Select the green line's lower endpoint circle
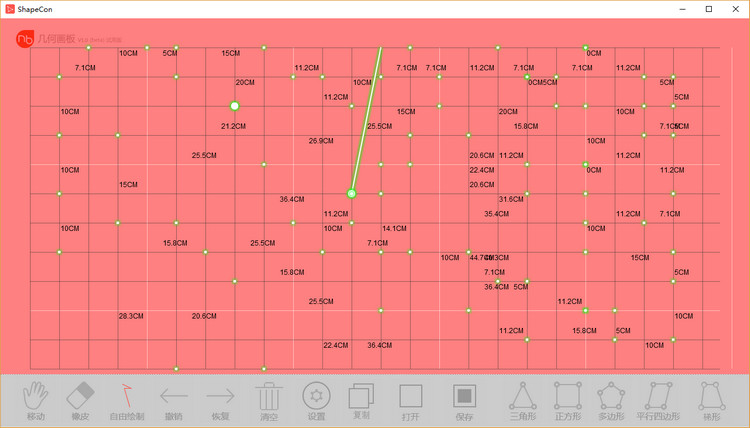 (x=352, y=194)
